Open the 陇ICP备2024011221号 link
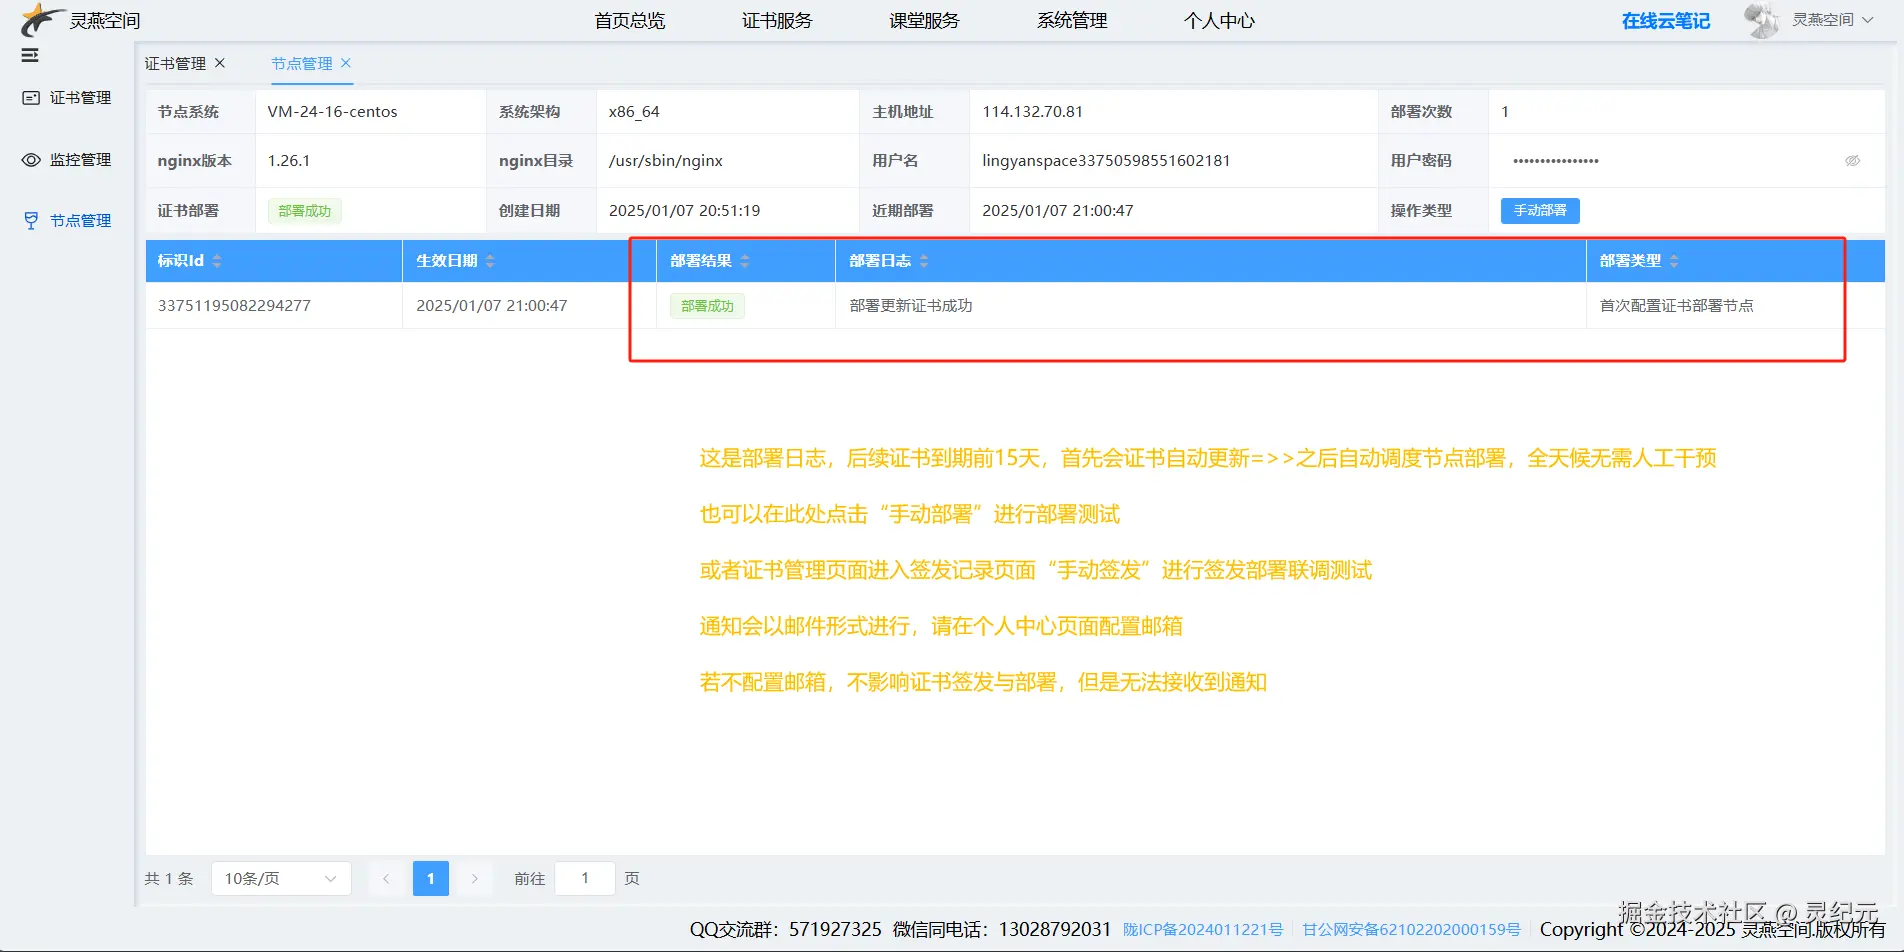 1202,929
